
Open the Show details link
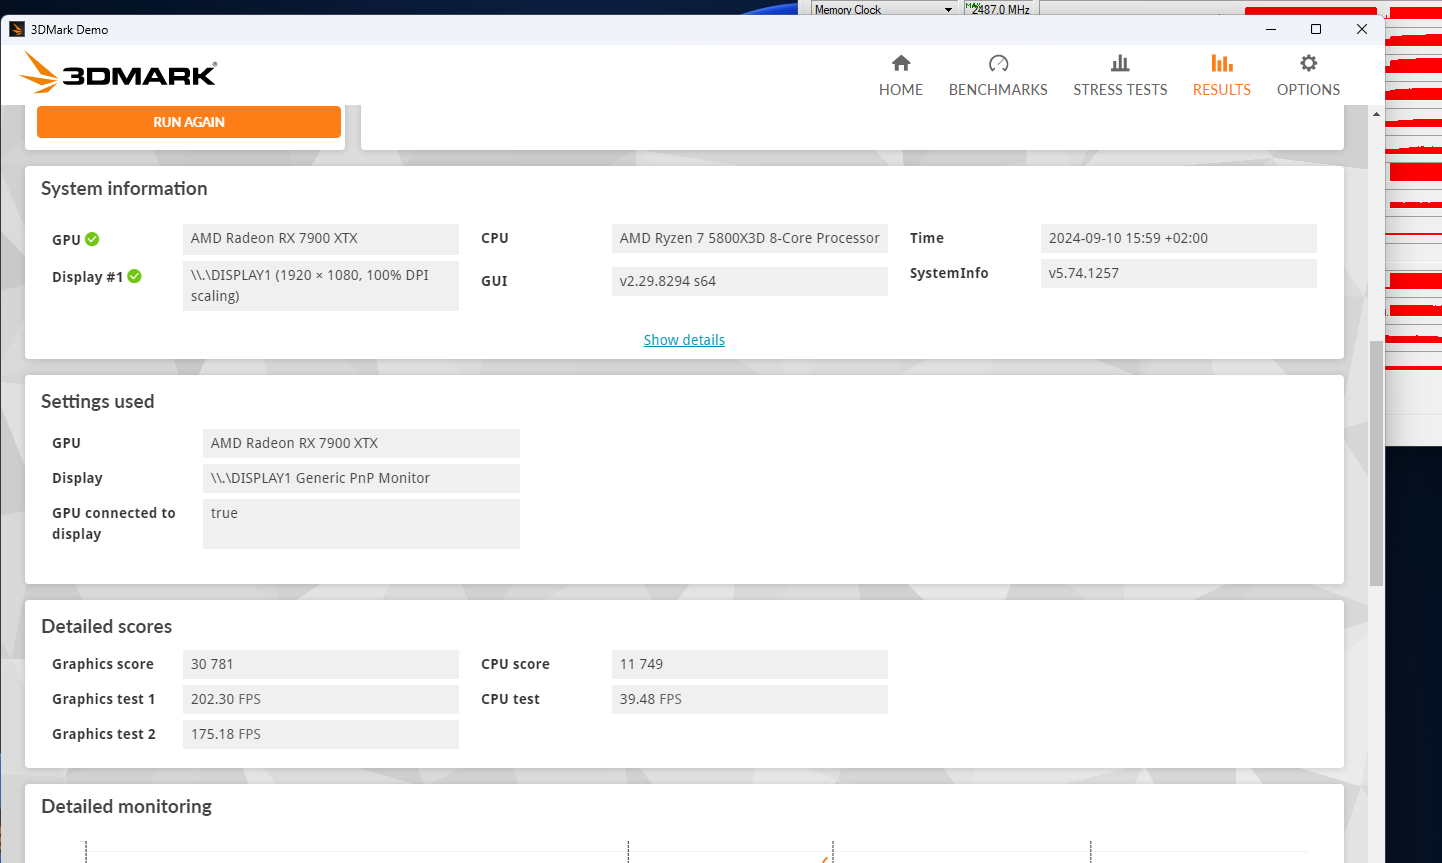pos(684,340)
